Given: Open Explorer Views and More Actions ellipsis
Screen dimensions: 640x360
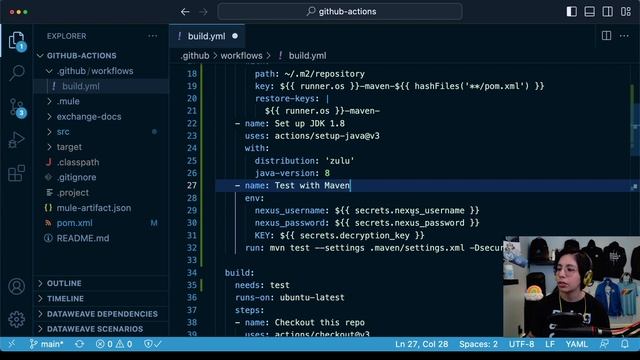Looking at the screenshot, I should pyautogui.click(x=153, y=36).
